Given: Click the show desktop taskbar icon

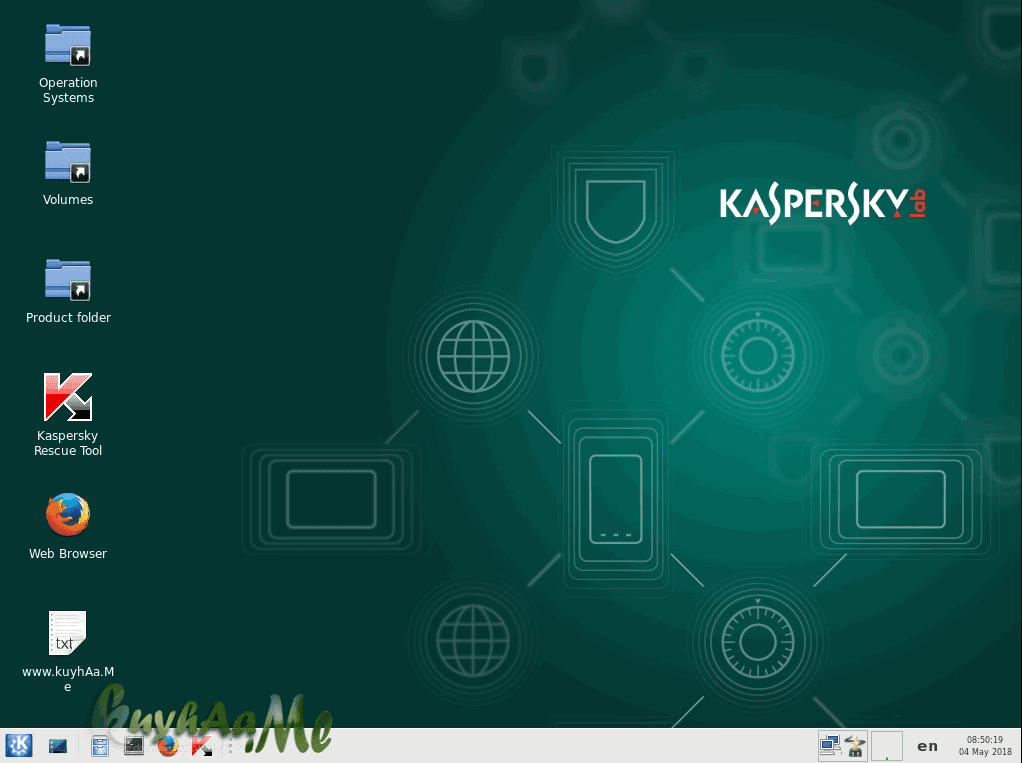Looking at the screenshot, I should pos(58,746).
